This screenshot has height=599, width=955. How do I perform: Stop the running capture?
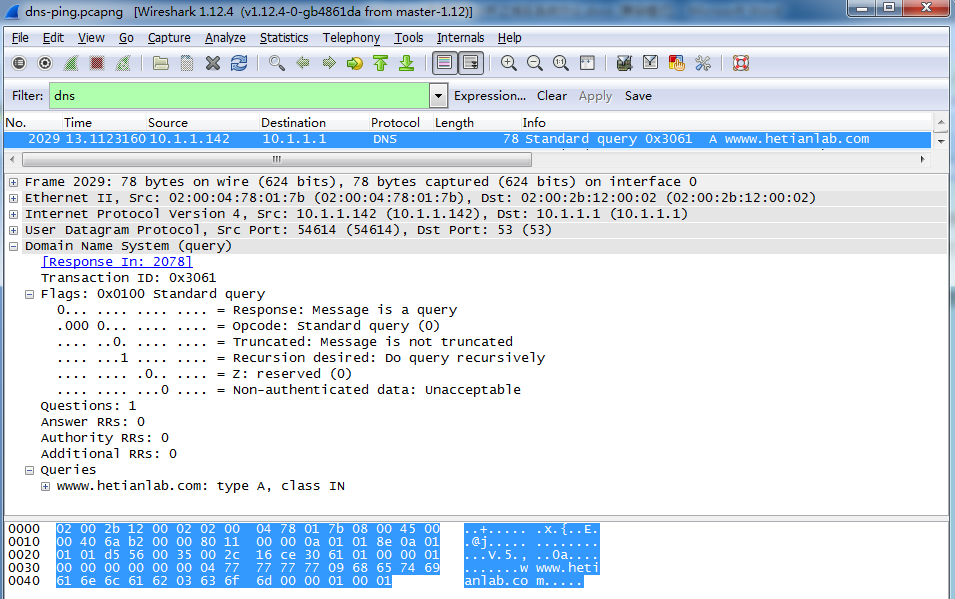97,63
